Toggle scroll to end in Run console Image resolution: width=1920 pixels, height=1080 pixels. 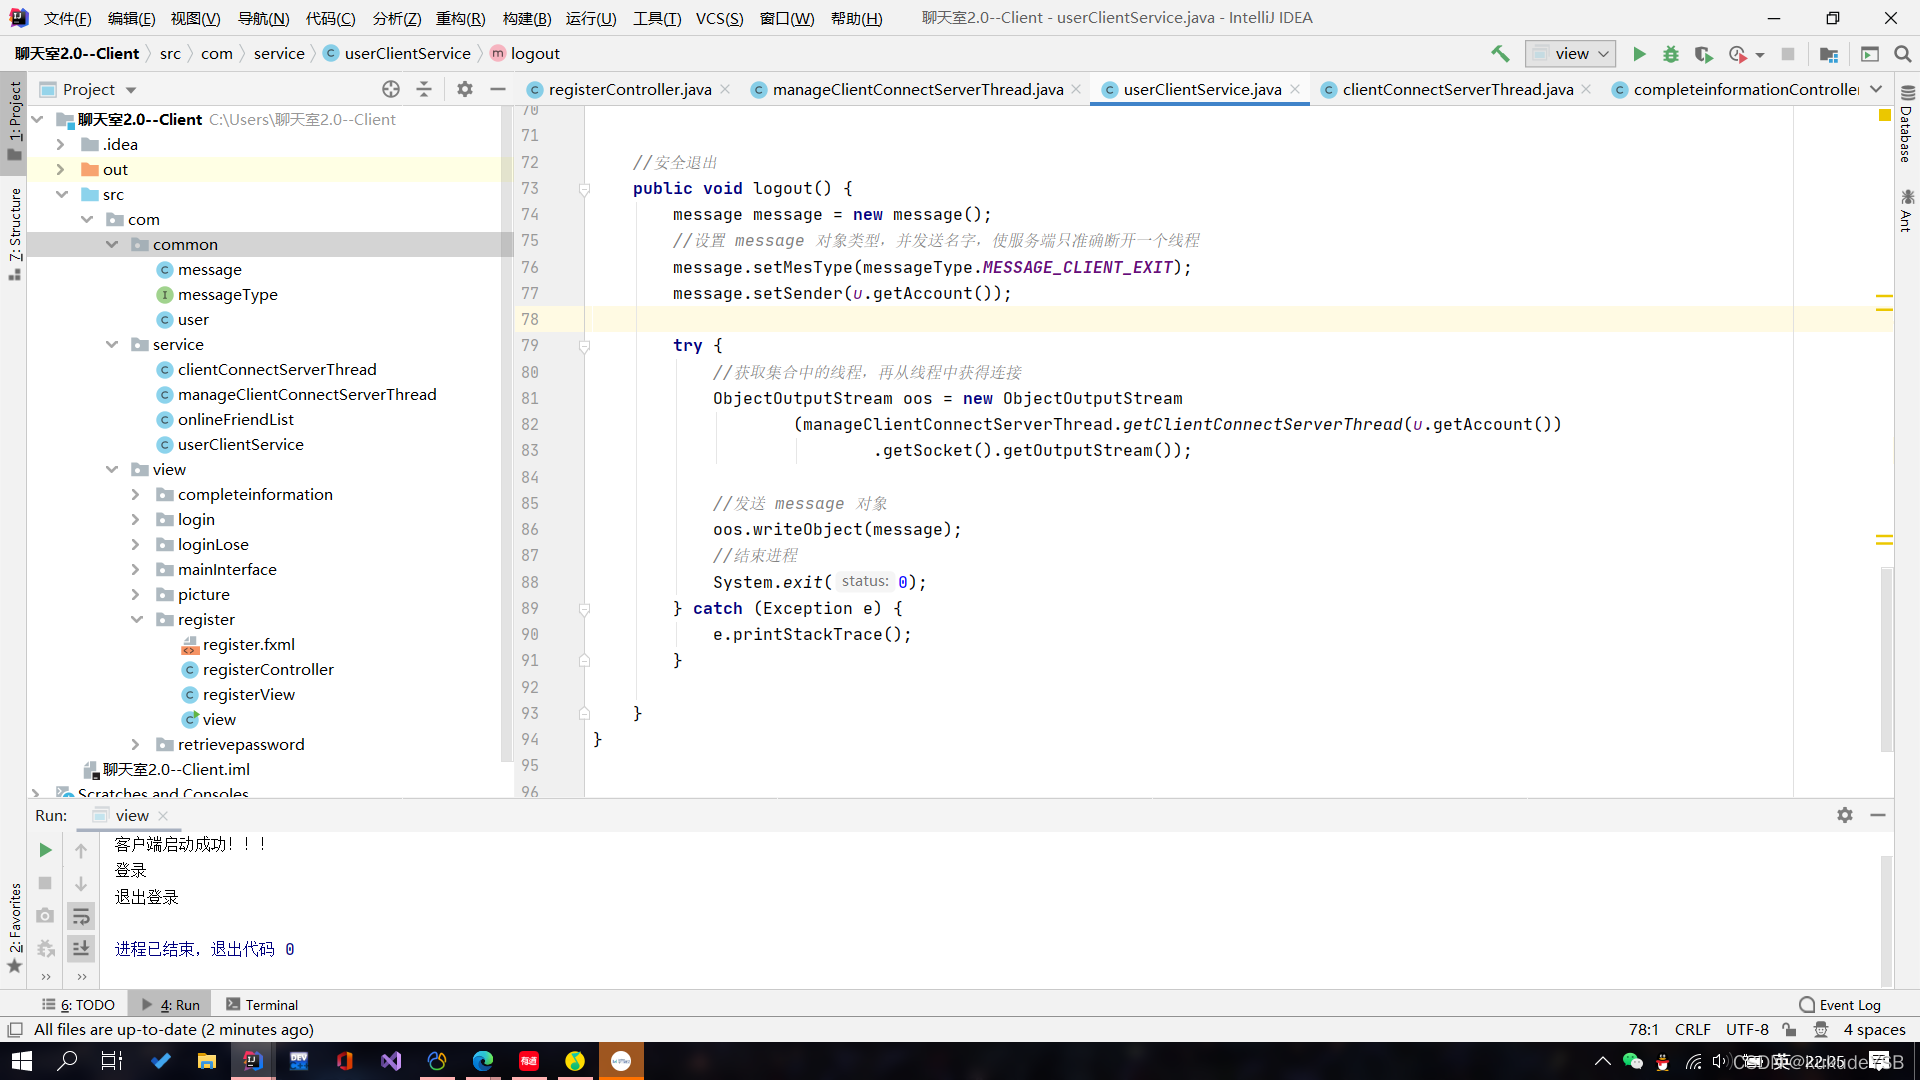(x=81, y=948)
